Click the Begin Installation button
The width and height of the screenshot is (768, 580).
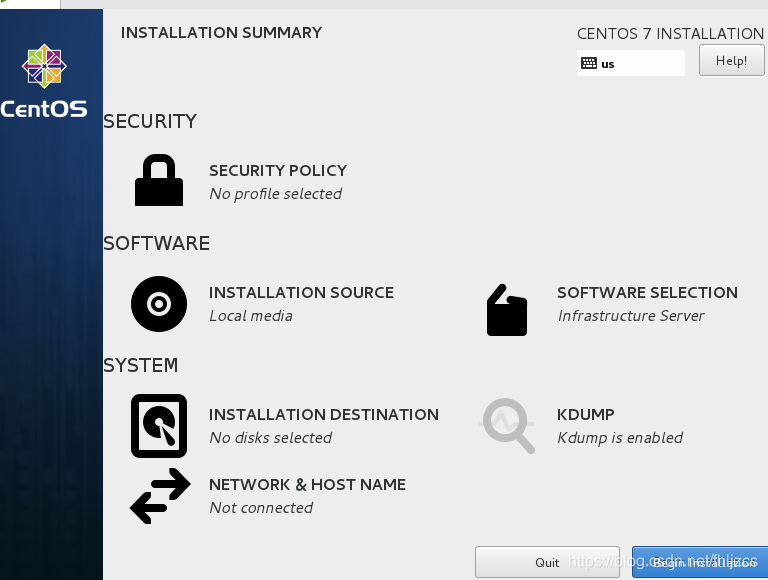700,562
